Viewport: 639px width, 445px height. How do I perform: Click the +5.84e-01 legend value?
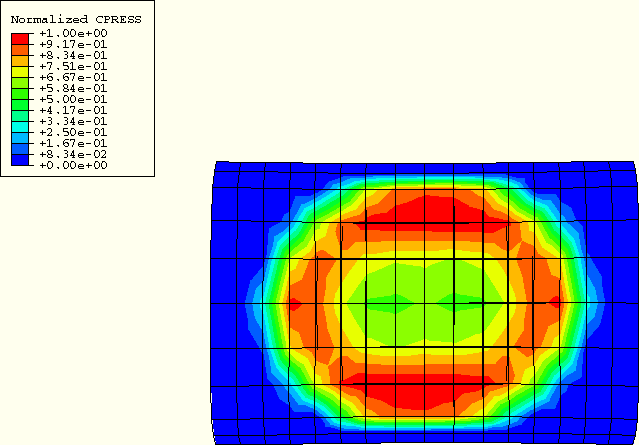[x=73, y=88]
